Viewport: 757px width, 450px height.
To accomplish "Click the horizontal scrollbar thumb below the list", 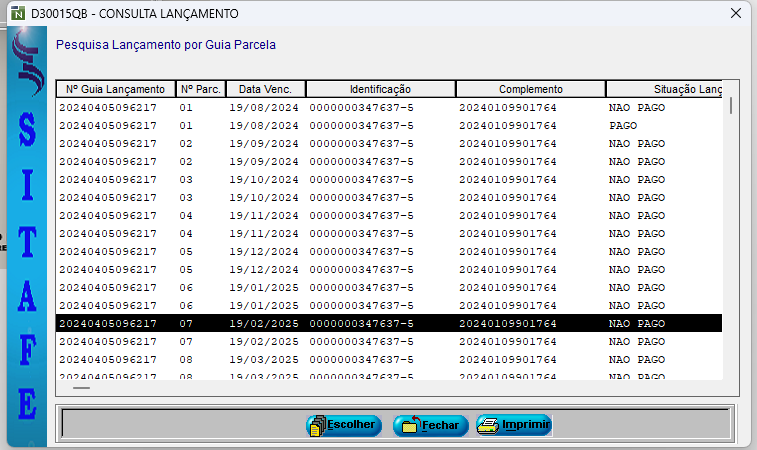I will coord(81,387).
